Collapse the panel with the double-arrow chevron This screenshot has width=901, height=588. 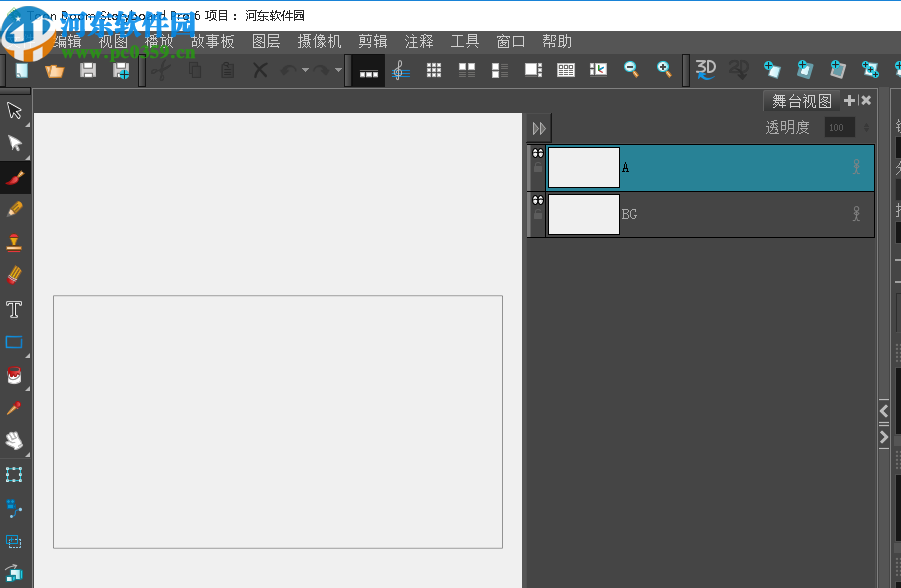(539, 127)
